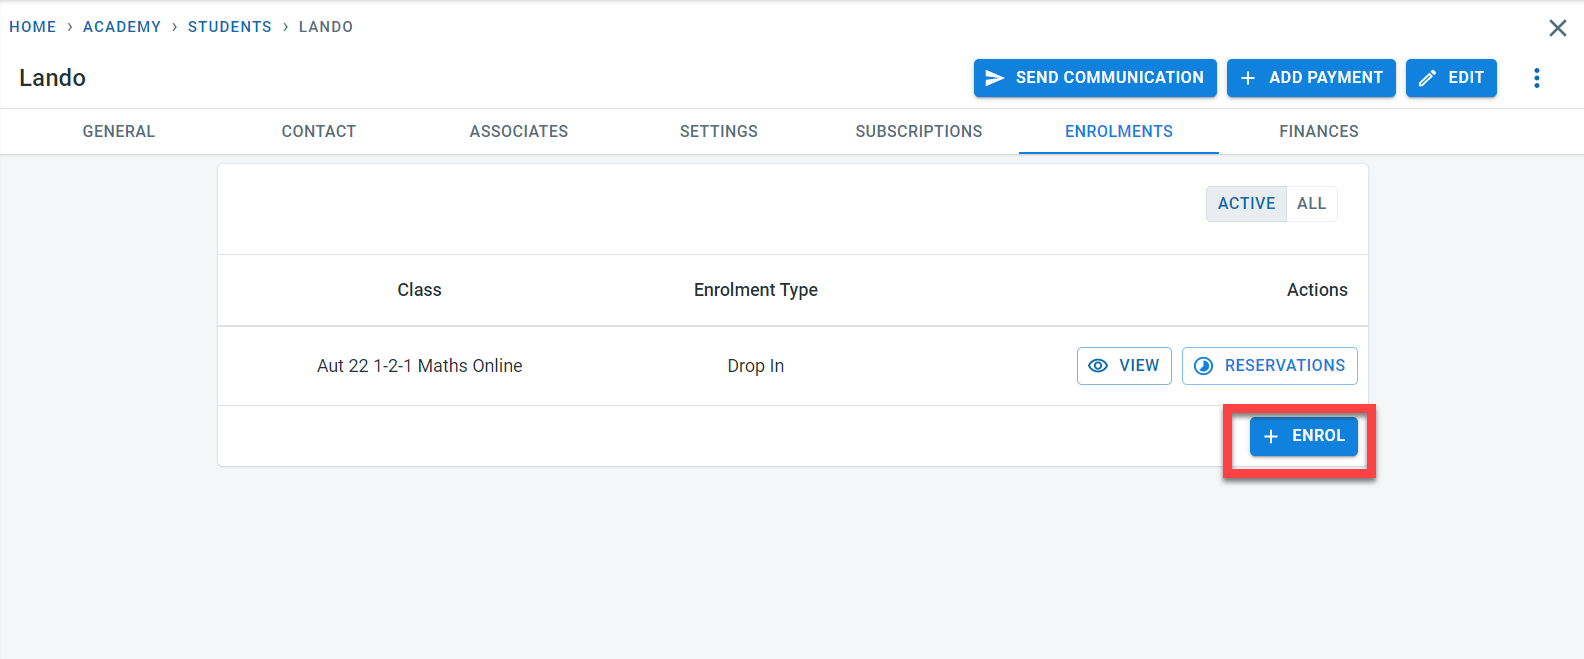
Task: Open the Contact tab
Action: tap(319, 132)
